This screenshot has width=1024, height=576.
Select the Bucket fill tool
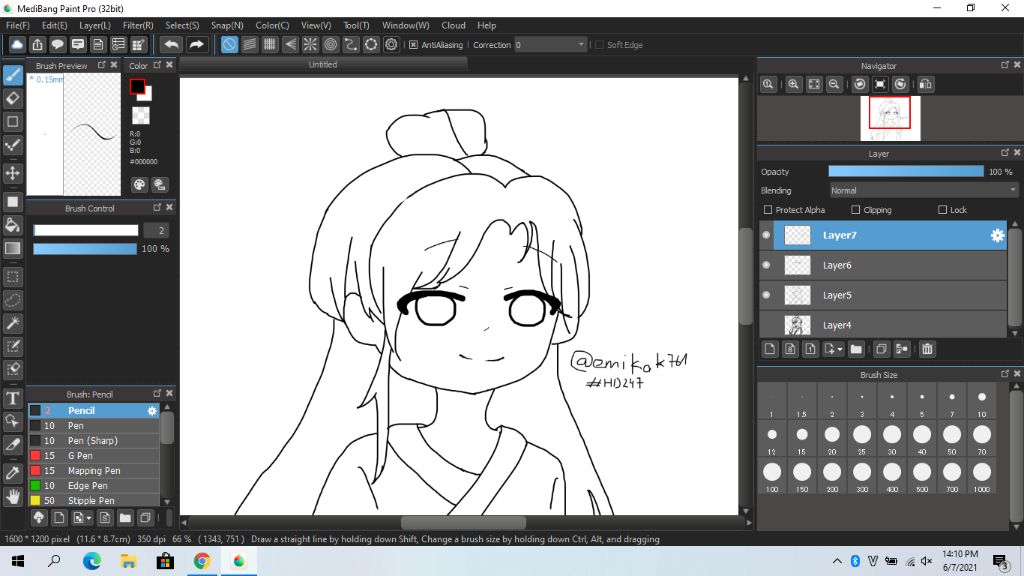12,225
